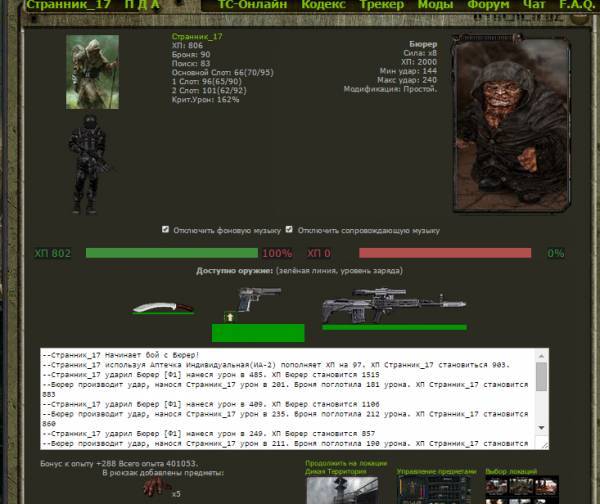Open the Форум link
This screenshot has width=600, height=504.
coord(487,5)
